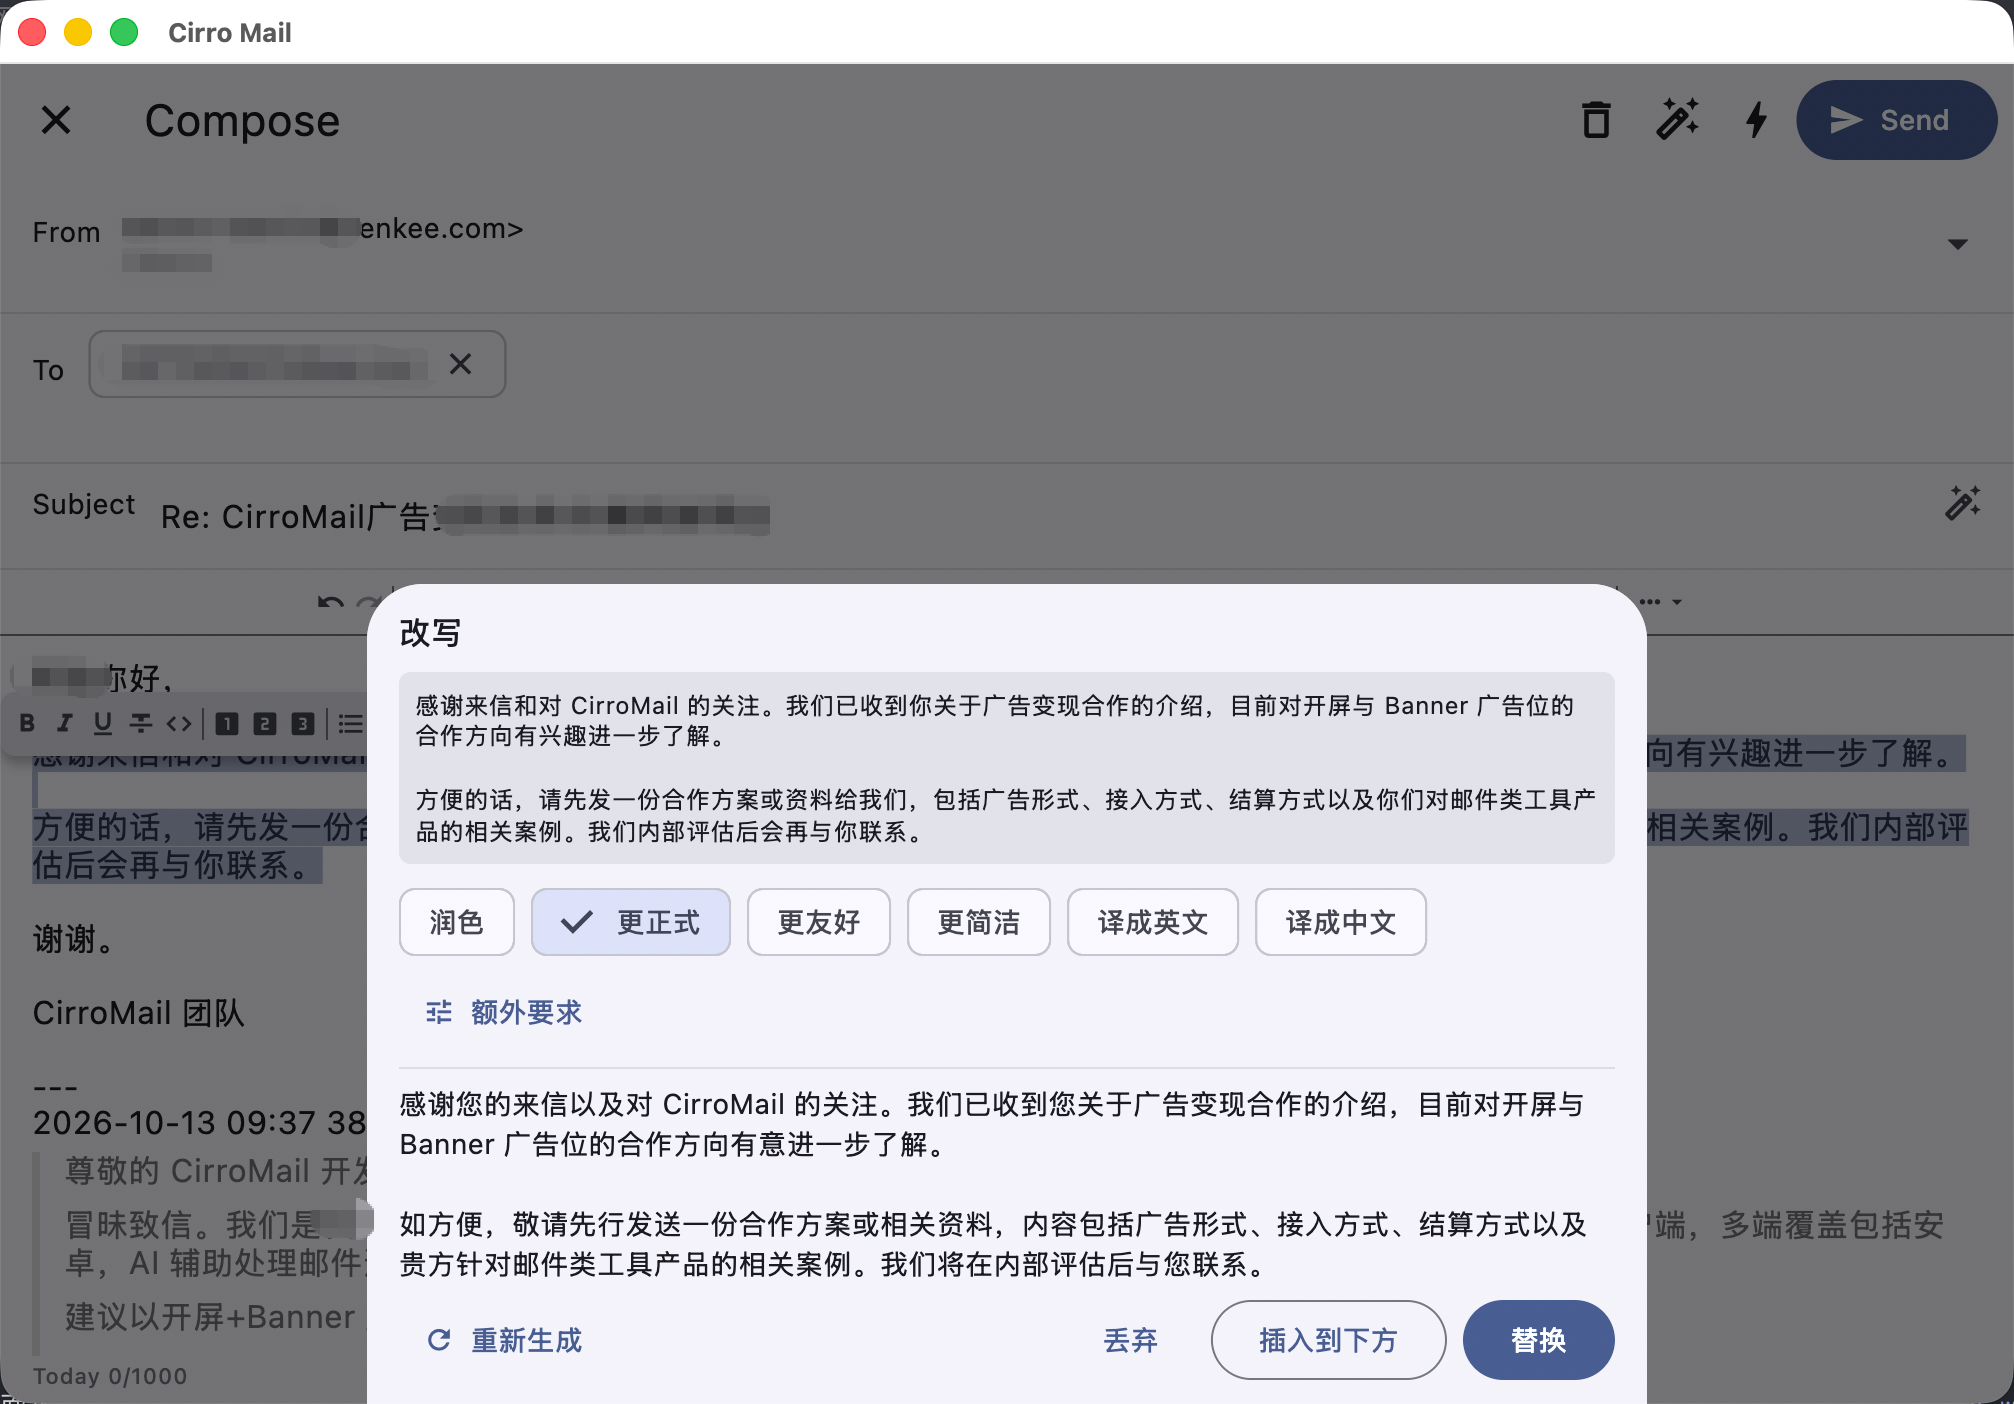The image size is (2014, 1404).
Task: Select the 润色 rewrite style
Action: pyautogui.click(x=457, y=922)
